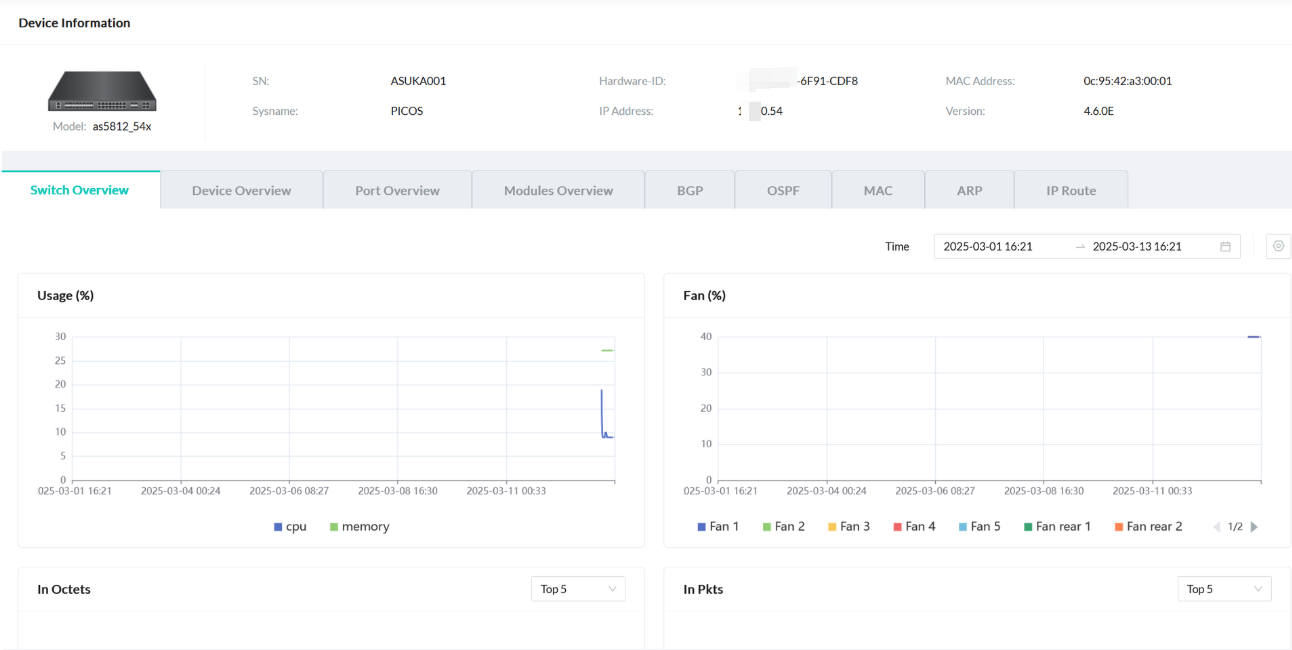Click the settings gear icon beside time range
Screen dimensions: 1292x650
[1278, 246]
